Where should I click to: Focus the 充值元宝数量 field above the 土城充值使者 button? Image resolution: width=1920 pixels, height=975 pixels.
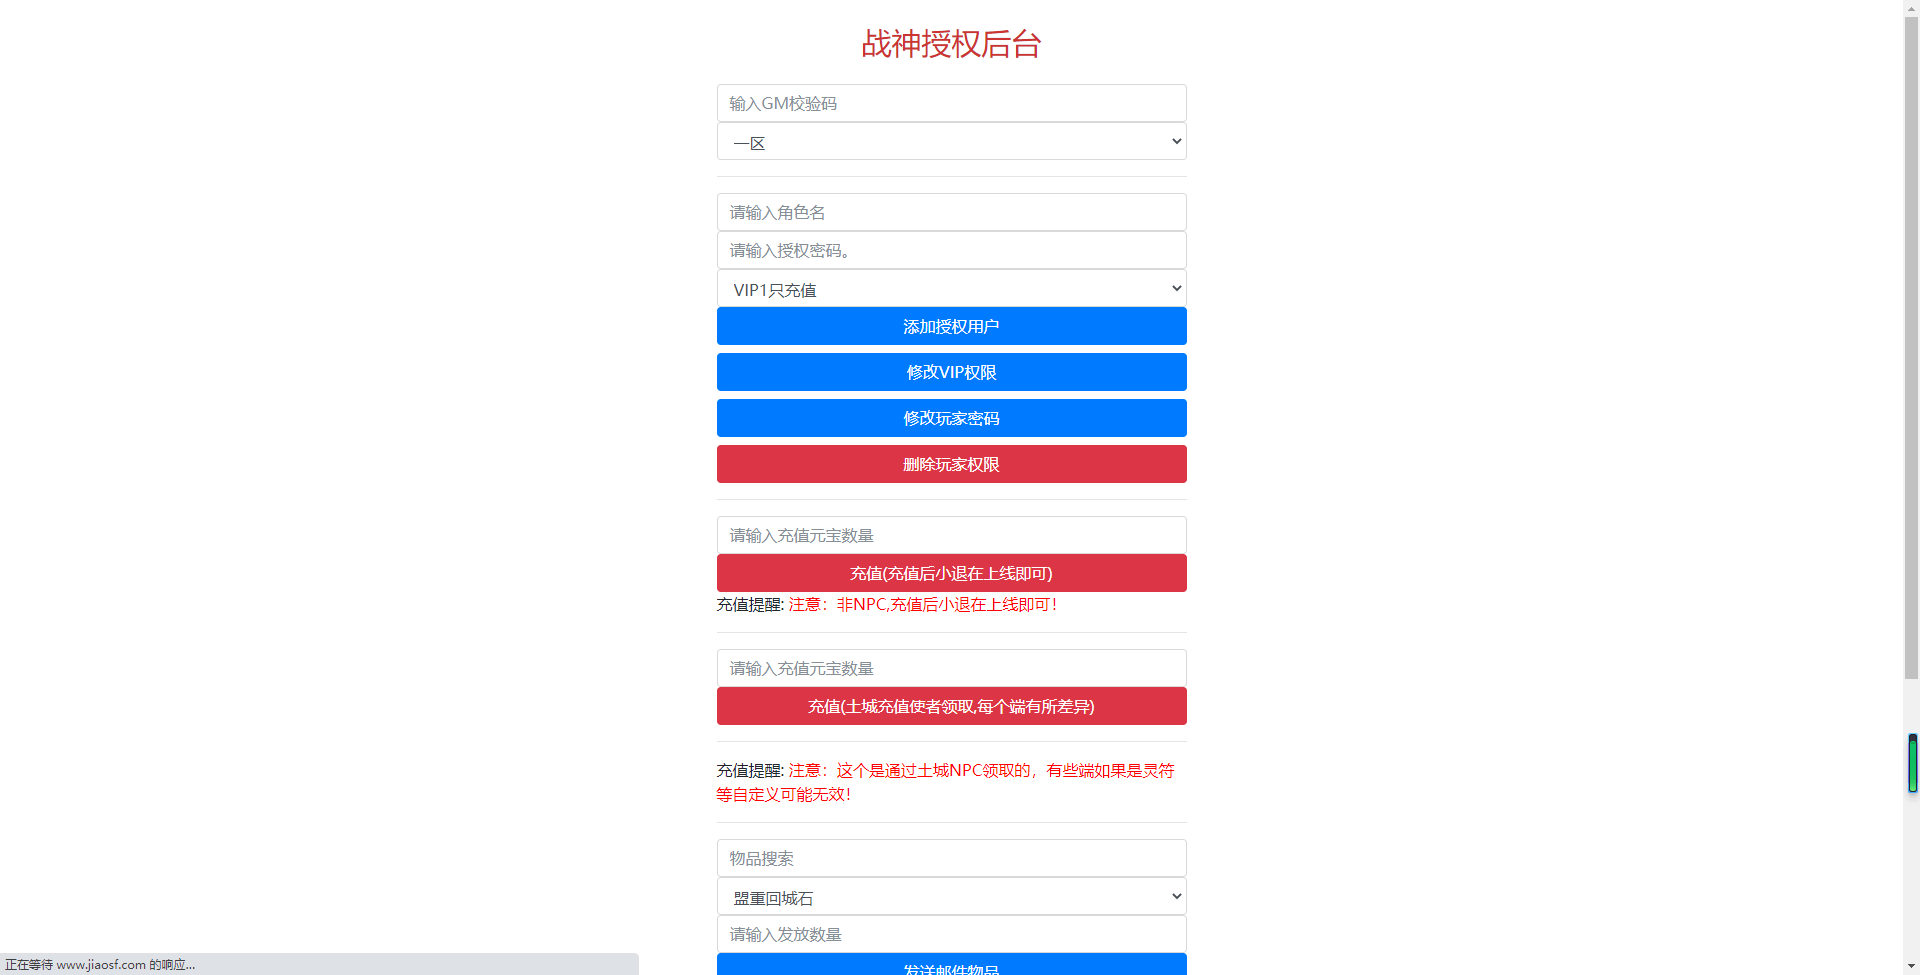[x=951, y=668]
